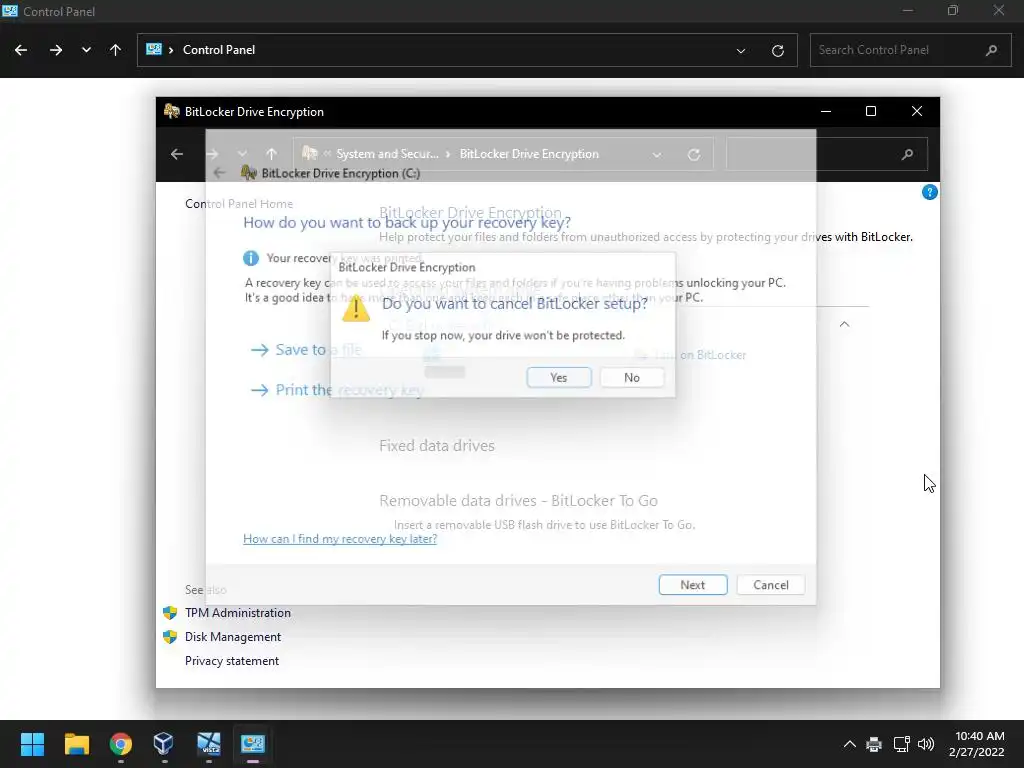Viewport: 1024px width, 768px height.
Task: Open recent locations dropdown in Control Panel
Action: click(86, 50)
